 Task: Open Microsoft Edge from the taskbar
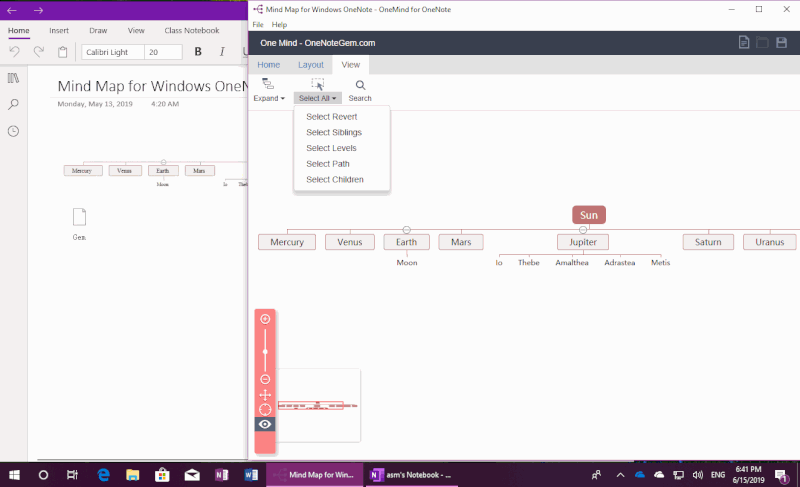click(x=104, y=475)
